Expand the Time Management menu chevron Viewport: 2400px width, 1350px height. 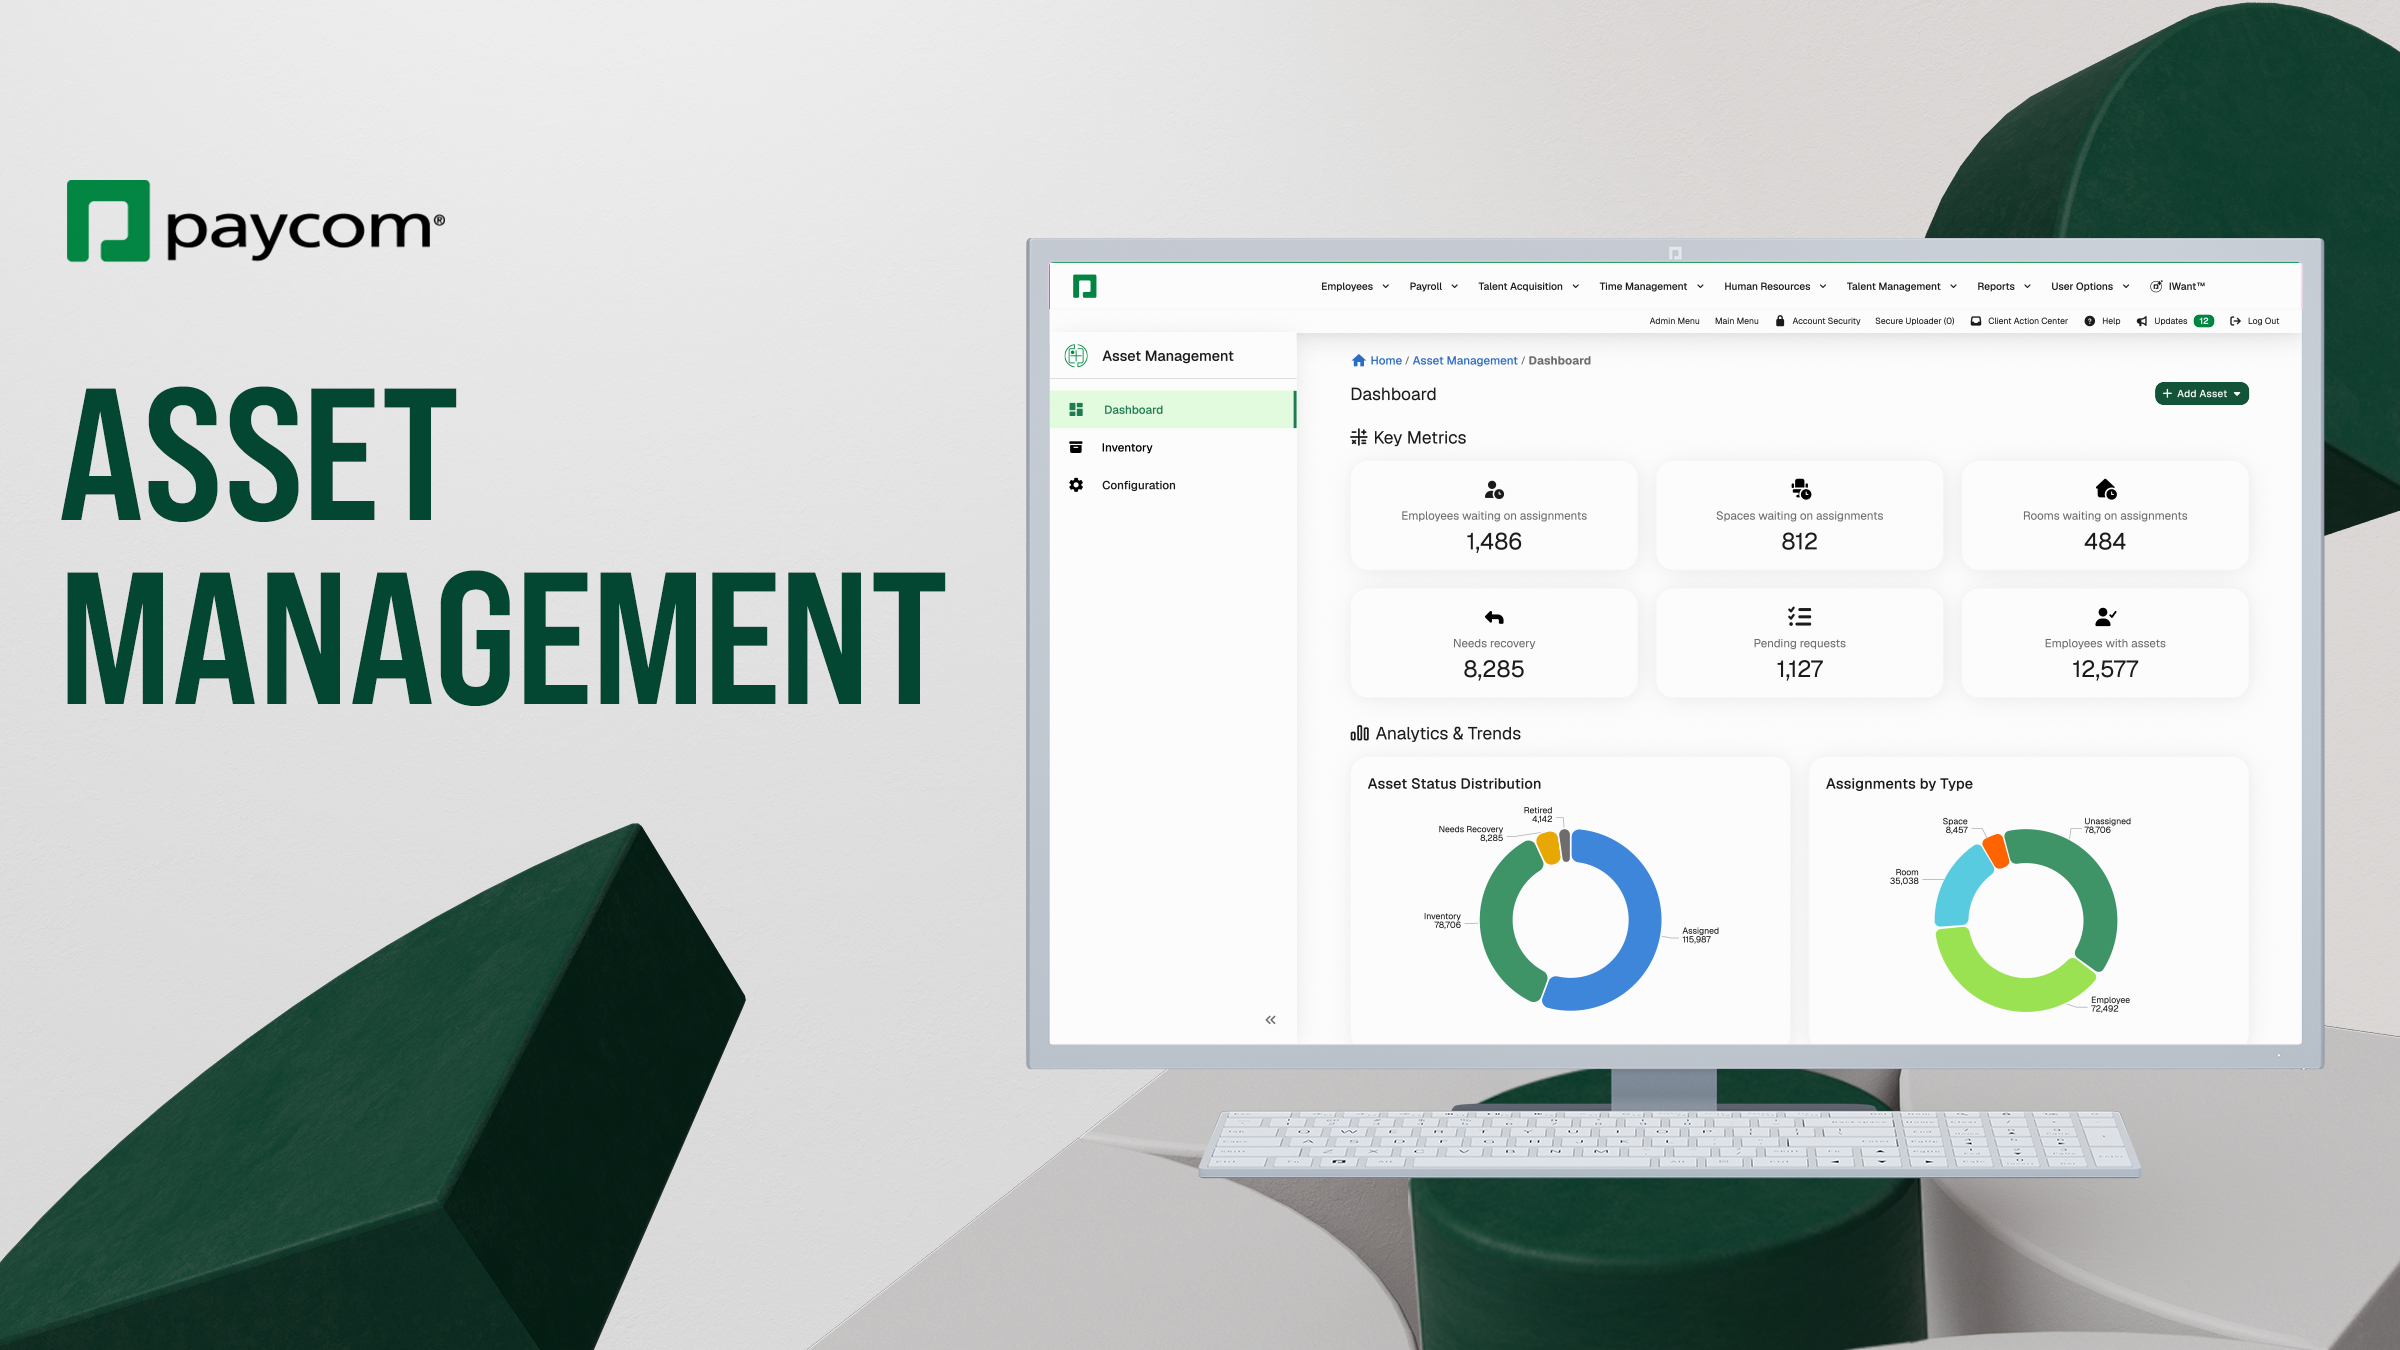tap(1700, 287)
